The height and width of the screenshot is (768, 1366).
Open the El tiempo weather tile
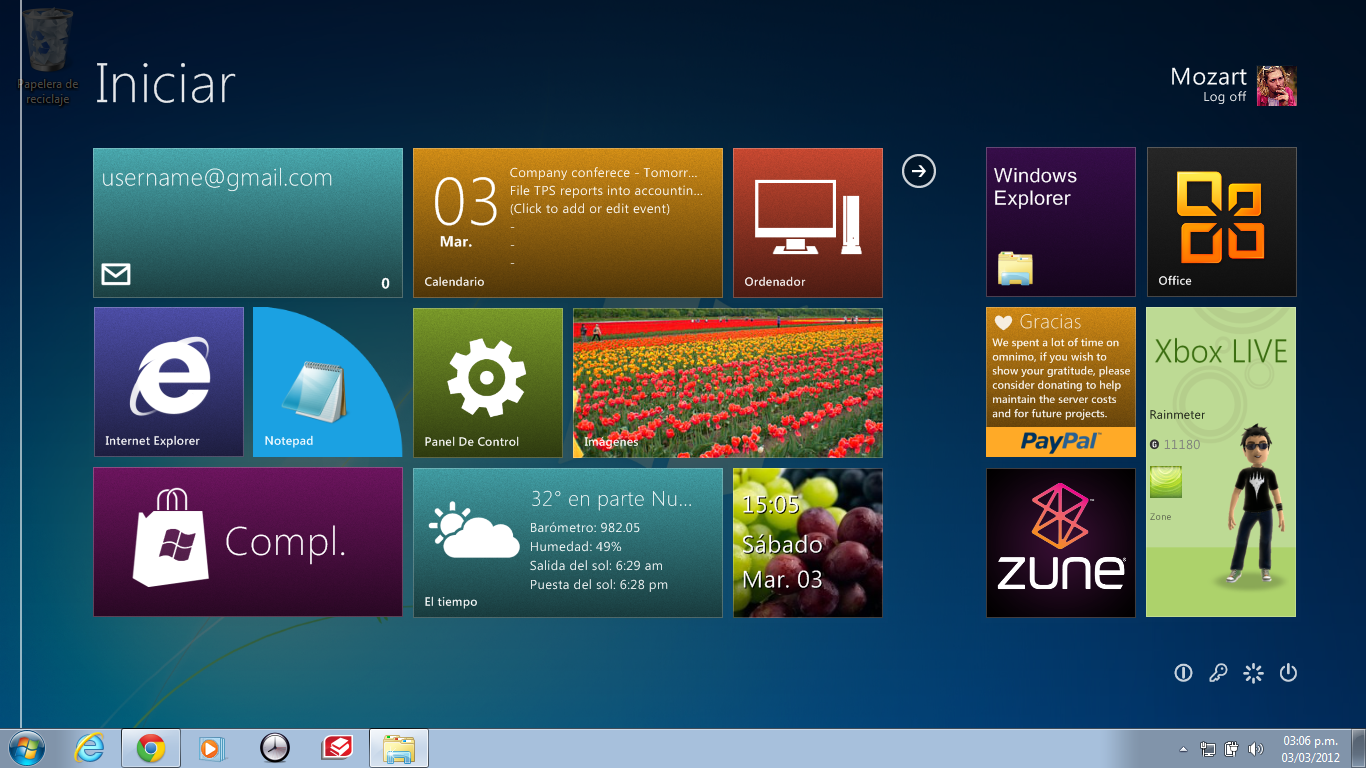567,542
